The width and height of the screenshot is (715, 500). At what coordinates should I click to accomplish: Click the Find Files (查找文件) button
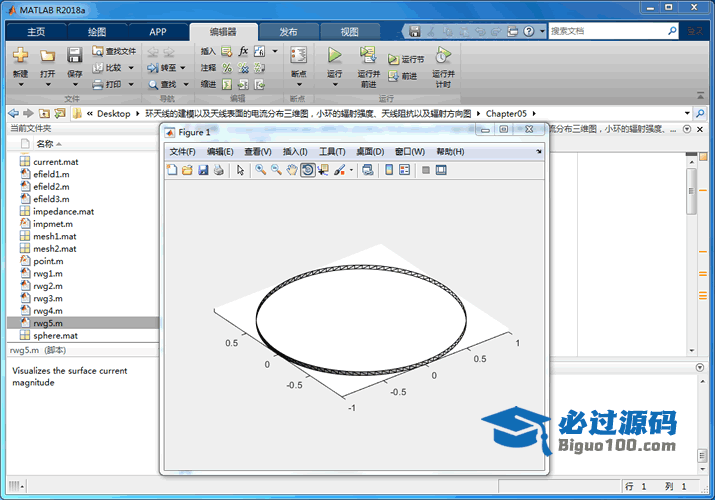point(114,51)
